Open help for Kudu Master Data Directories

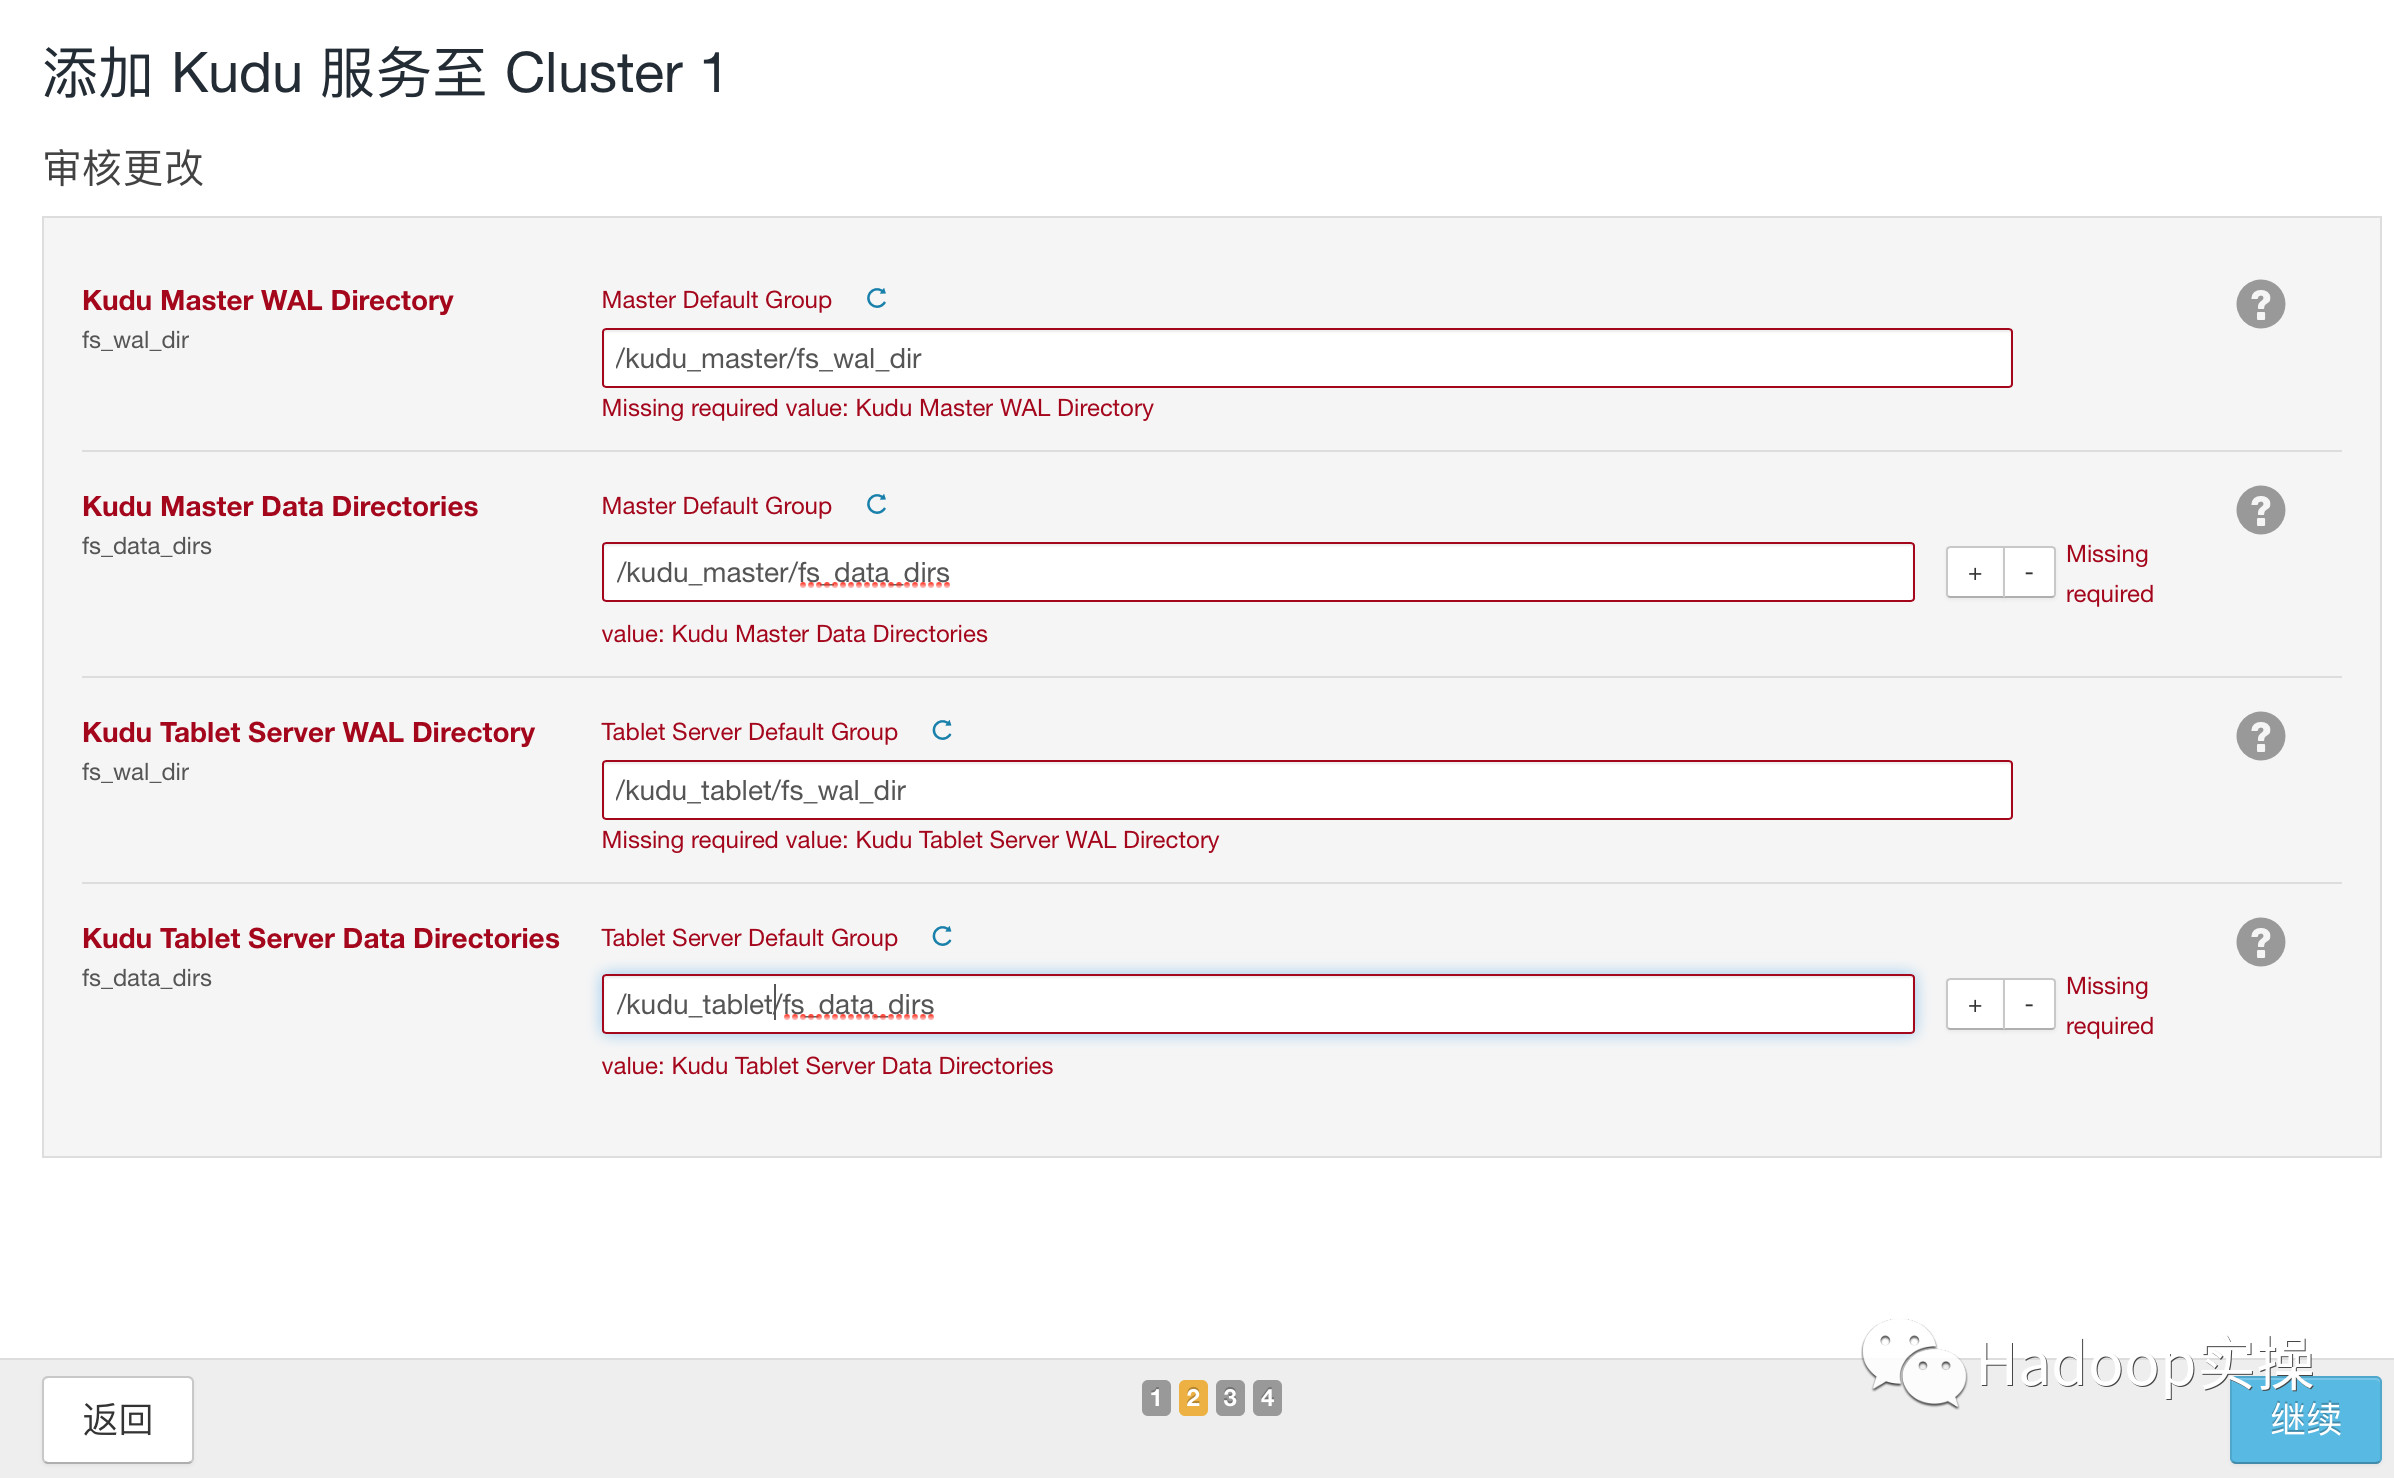2260,510
